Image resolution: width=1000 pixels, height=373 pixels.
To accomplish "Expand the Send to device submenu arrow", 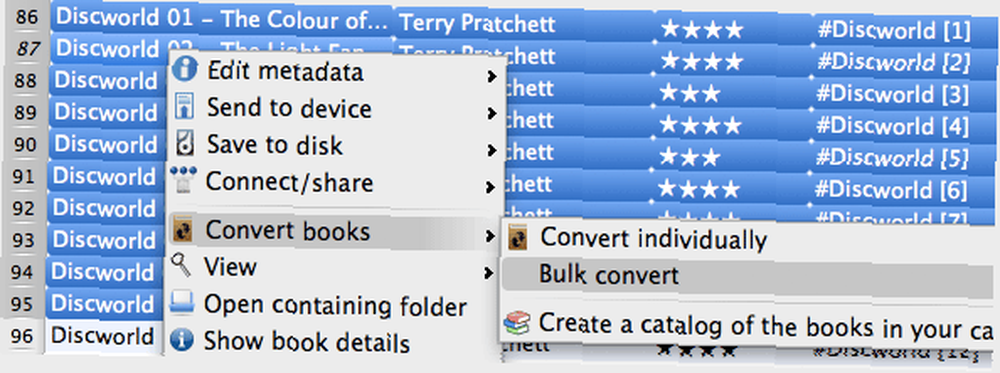I will [490, 114].
